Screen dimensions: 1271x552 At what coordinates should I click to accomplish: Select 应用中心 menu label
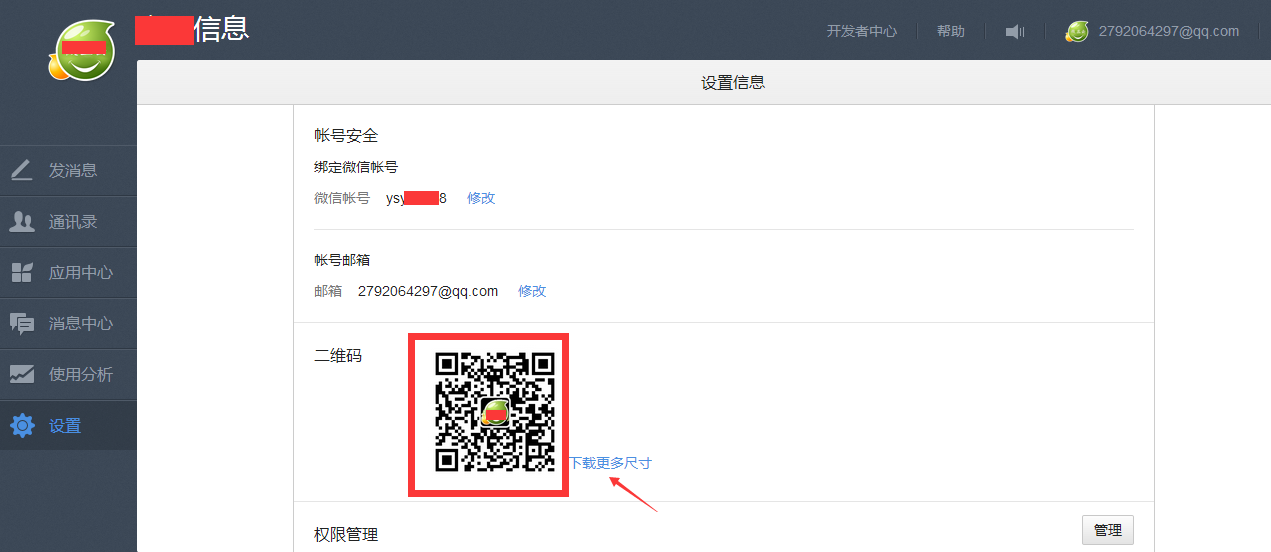coord(81,273)
